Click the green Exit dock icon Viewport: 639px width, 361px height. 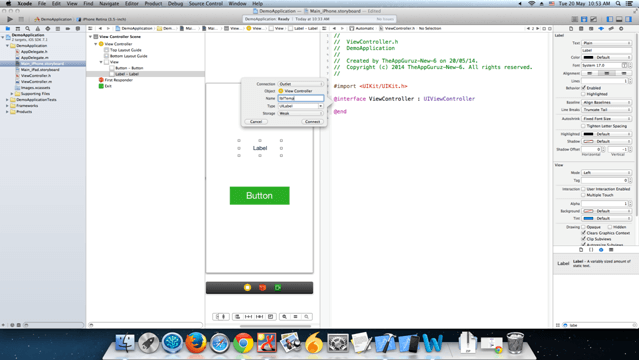tap(278, 288)
